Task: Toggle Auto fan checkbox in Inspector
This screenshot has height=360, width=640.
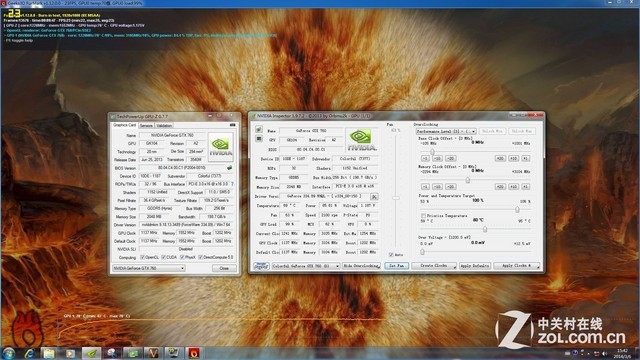Action: [x=391, y=255]
